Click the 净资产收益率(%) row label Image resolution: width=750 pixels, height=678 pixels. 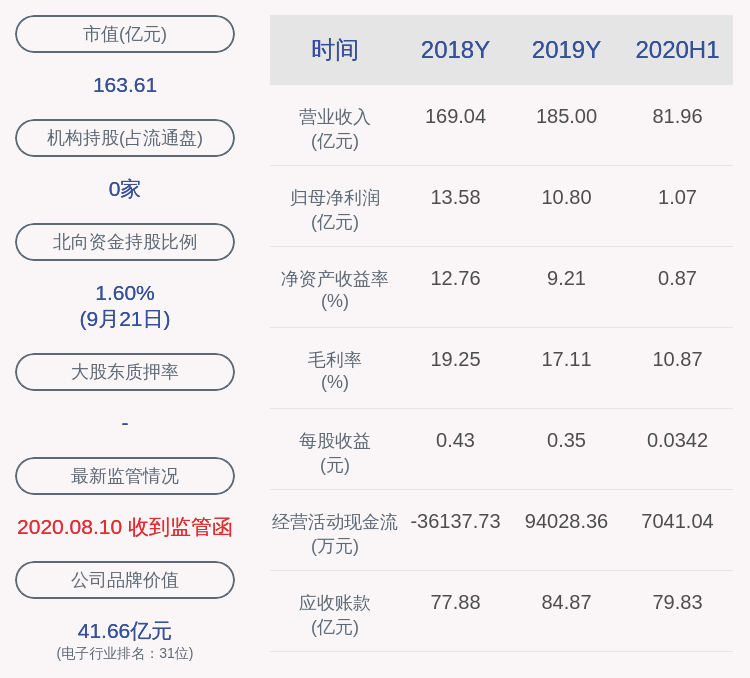335,290
